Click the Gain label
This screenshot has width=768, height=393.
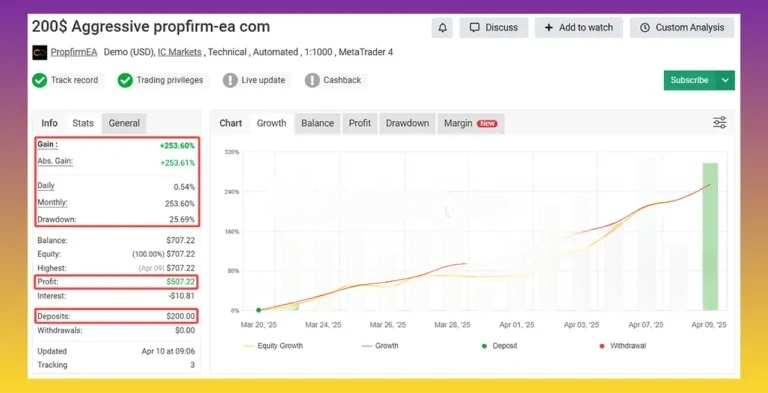pos(48,145)
